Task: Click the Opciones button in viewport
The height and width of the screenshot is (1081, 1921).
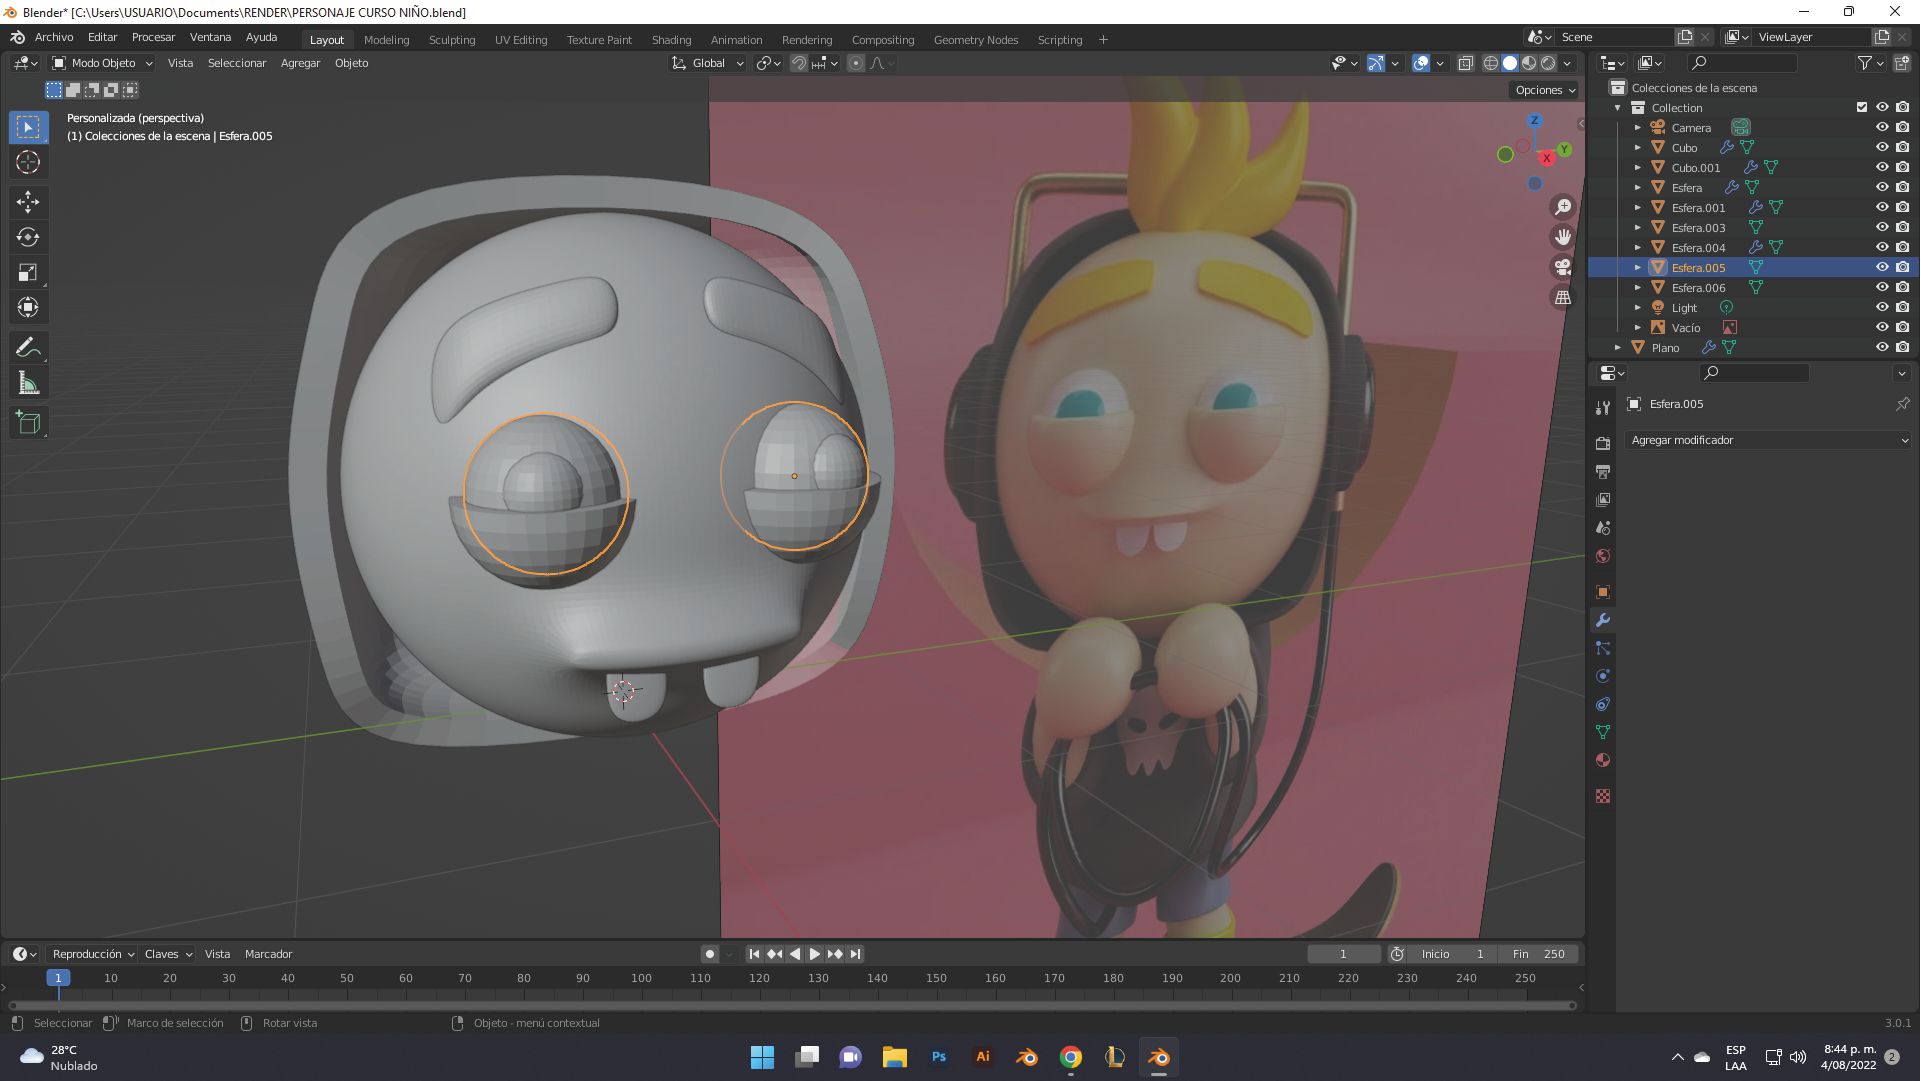Action: click(1545, 90)
